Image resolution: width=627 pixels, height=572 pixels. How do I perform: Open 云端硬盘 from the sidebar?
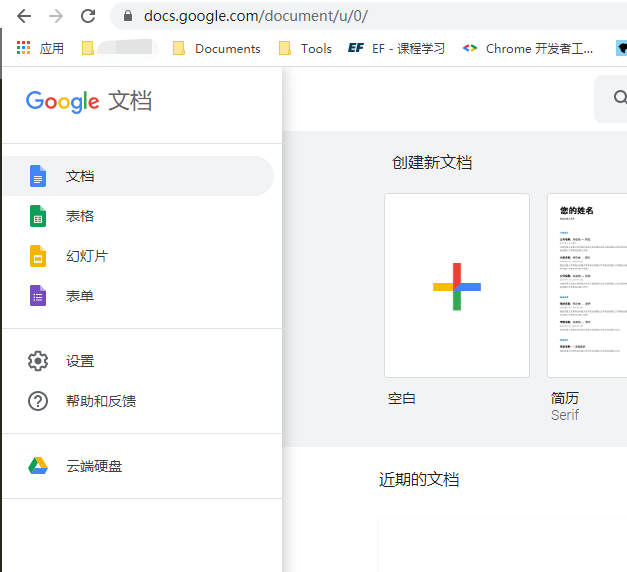[138, 466]
